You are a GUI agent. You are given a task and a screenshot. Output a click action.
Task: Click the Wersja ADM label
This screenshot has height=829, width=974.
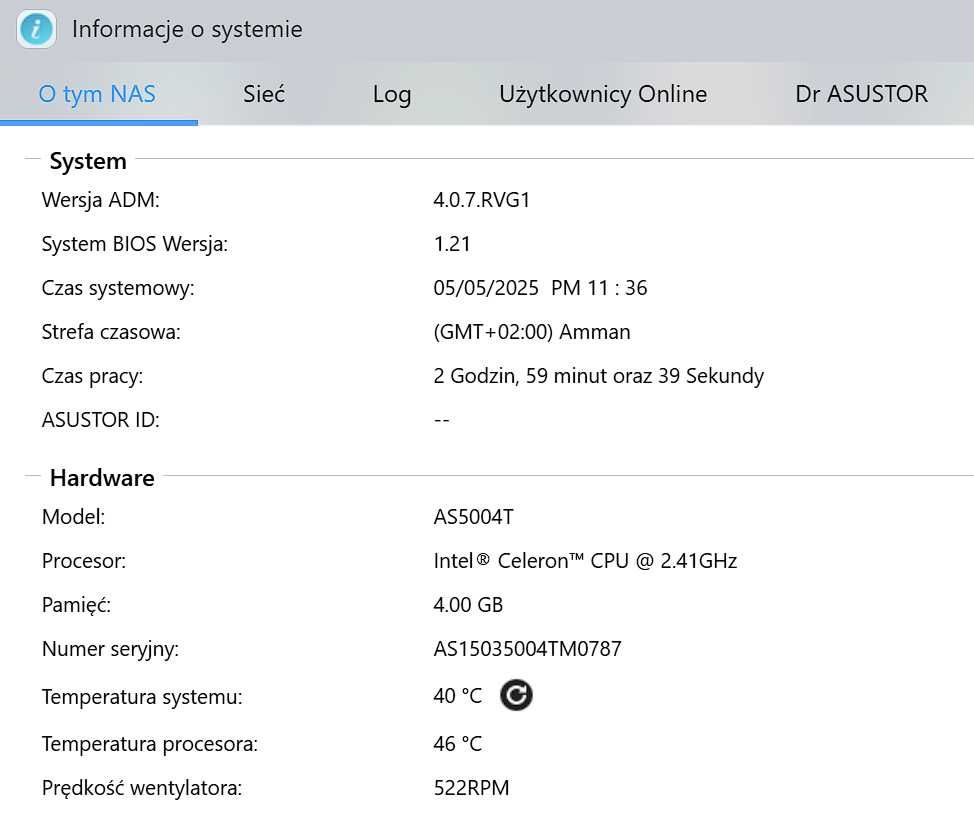tap(101, 201)
